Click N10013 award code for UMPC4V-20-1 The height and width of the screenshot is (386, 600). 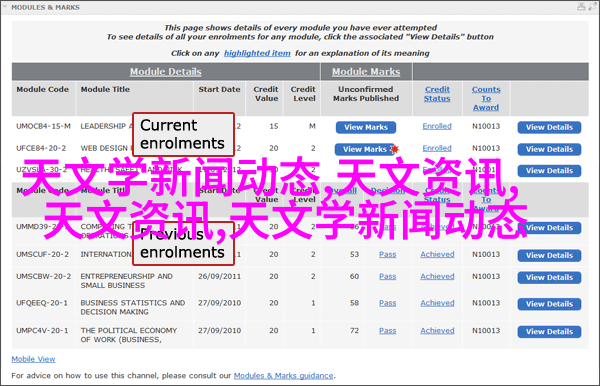pos(486,331)
